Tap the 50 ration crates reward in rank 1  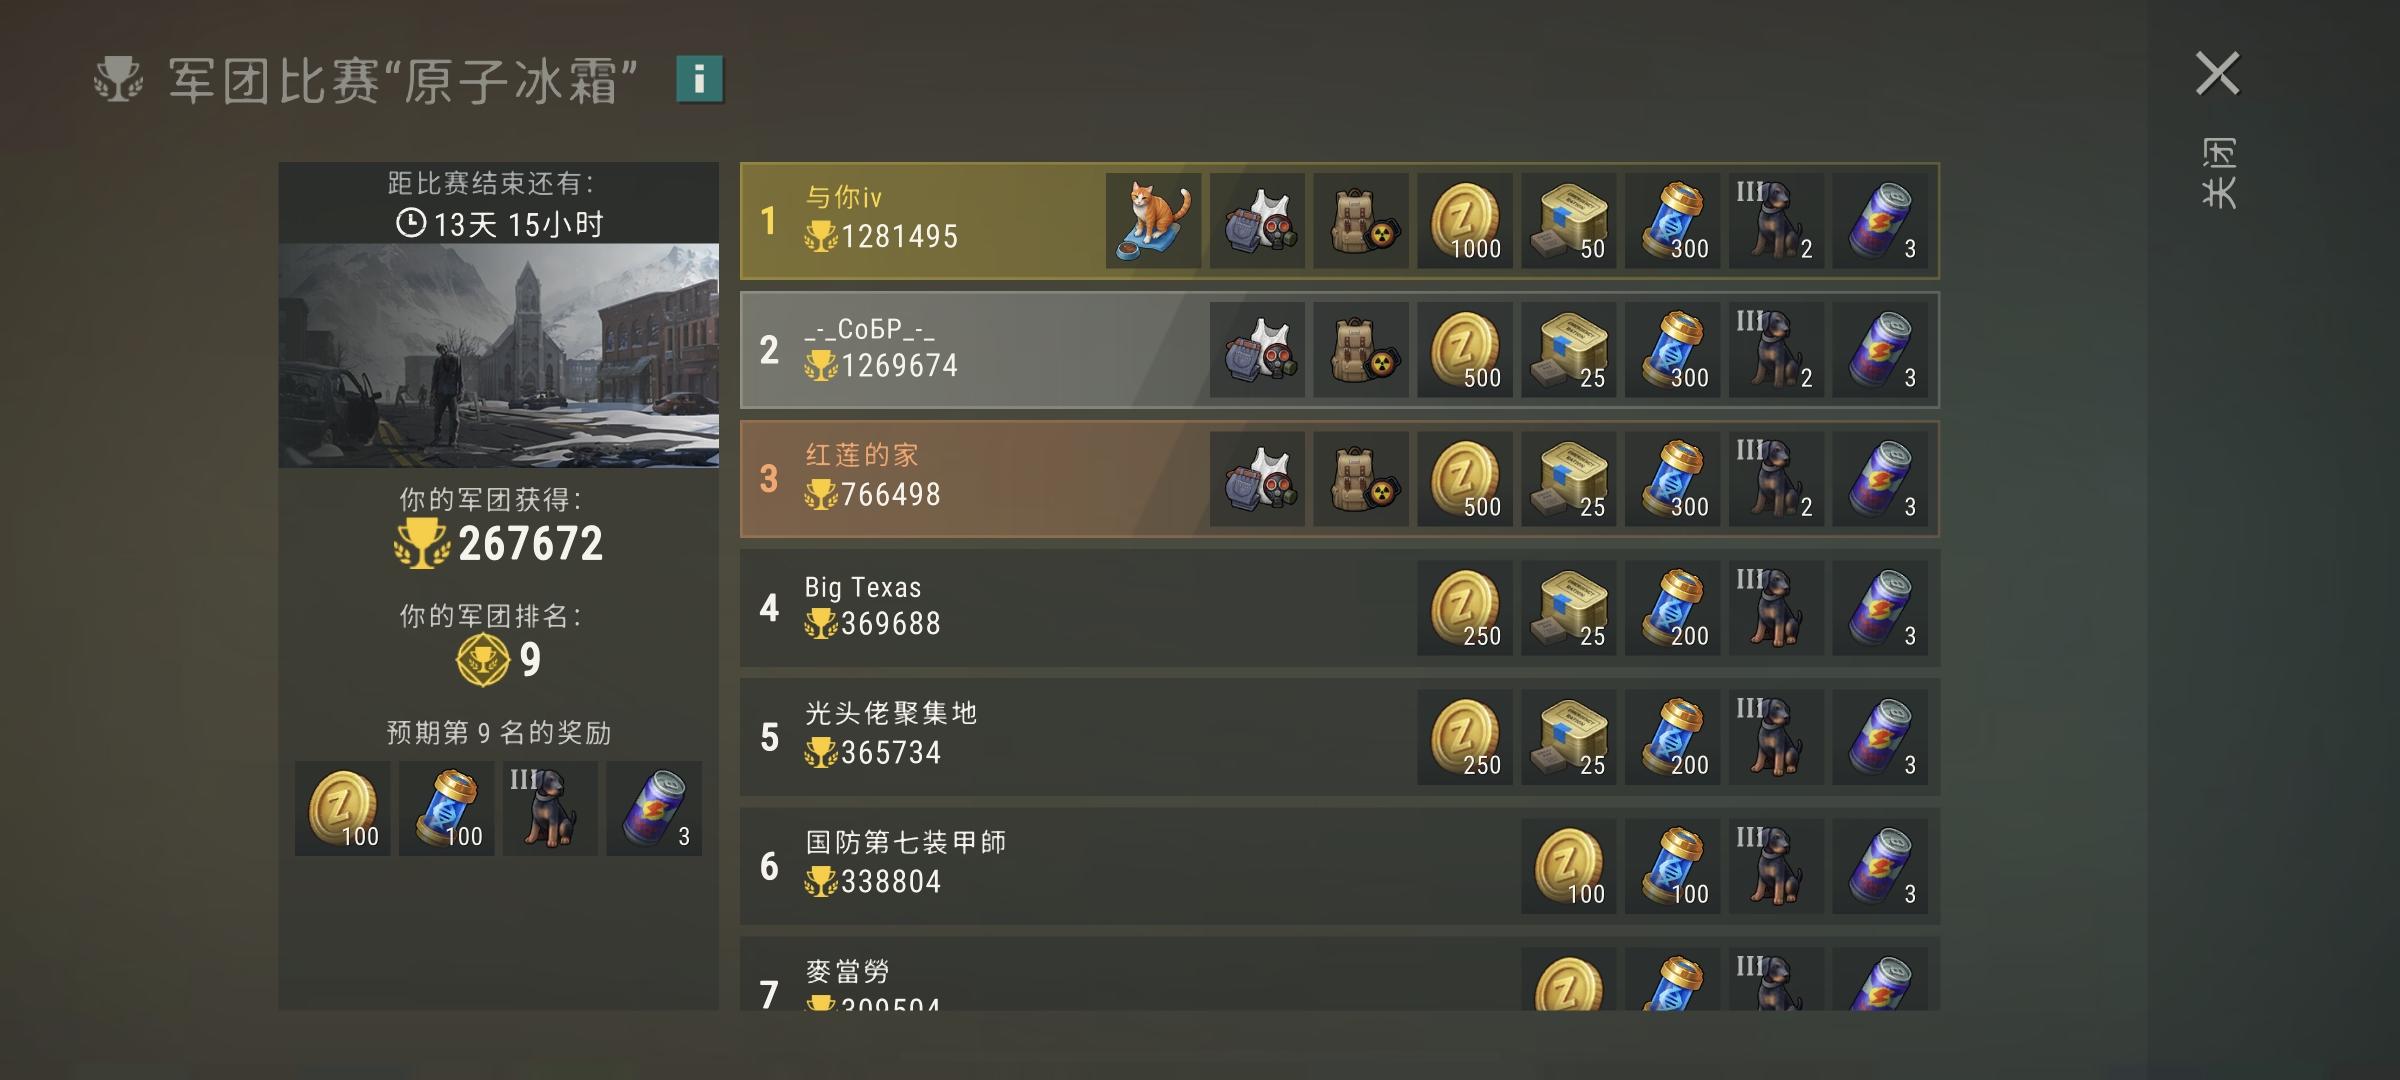pos(1569,221)
